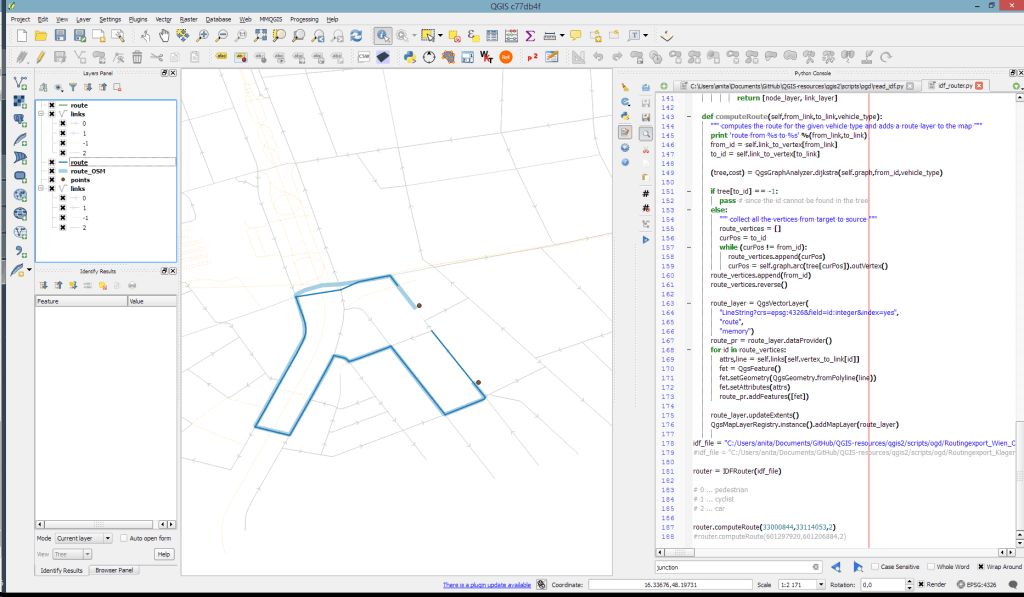Image resolution: width=1024 pixels, height=597 pixels.
Task: Toggle visibility of the points layer
Action: 52,180
